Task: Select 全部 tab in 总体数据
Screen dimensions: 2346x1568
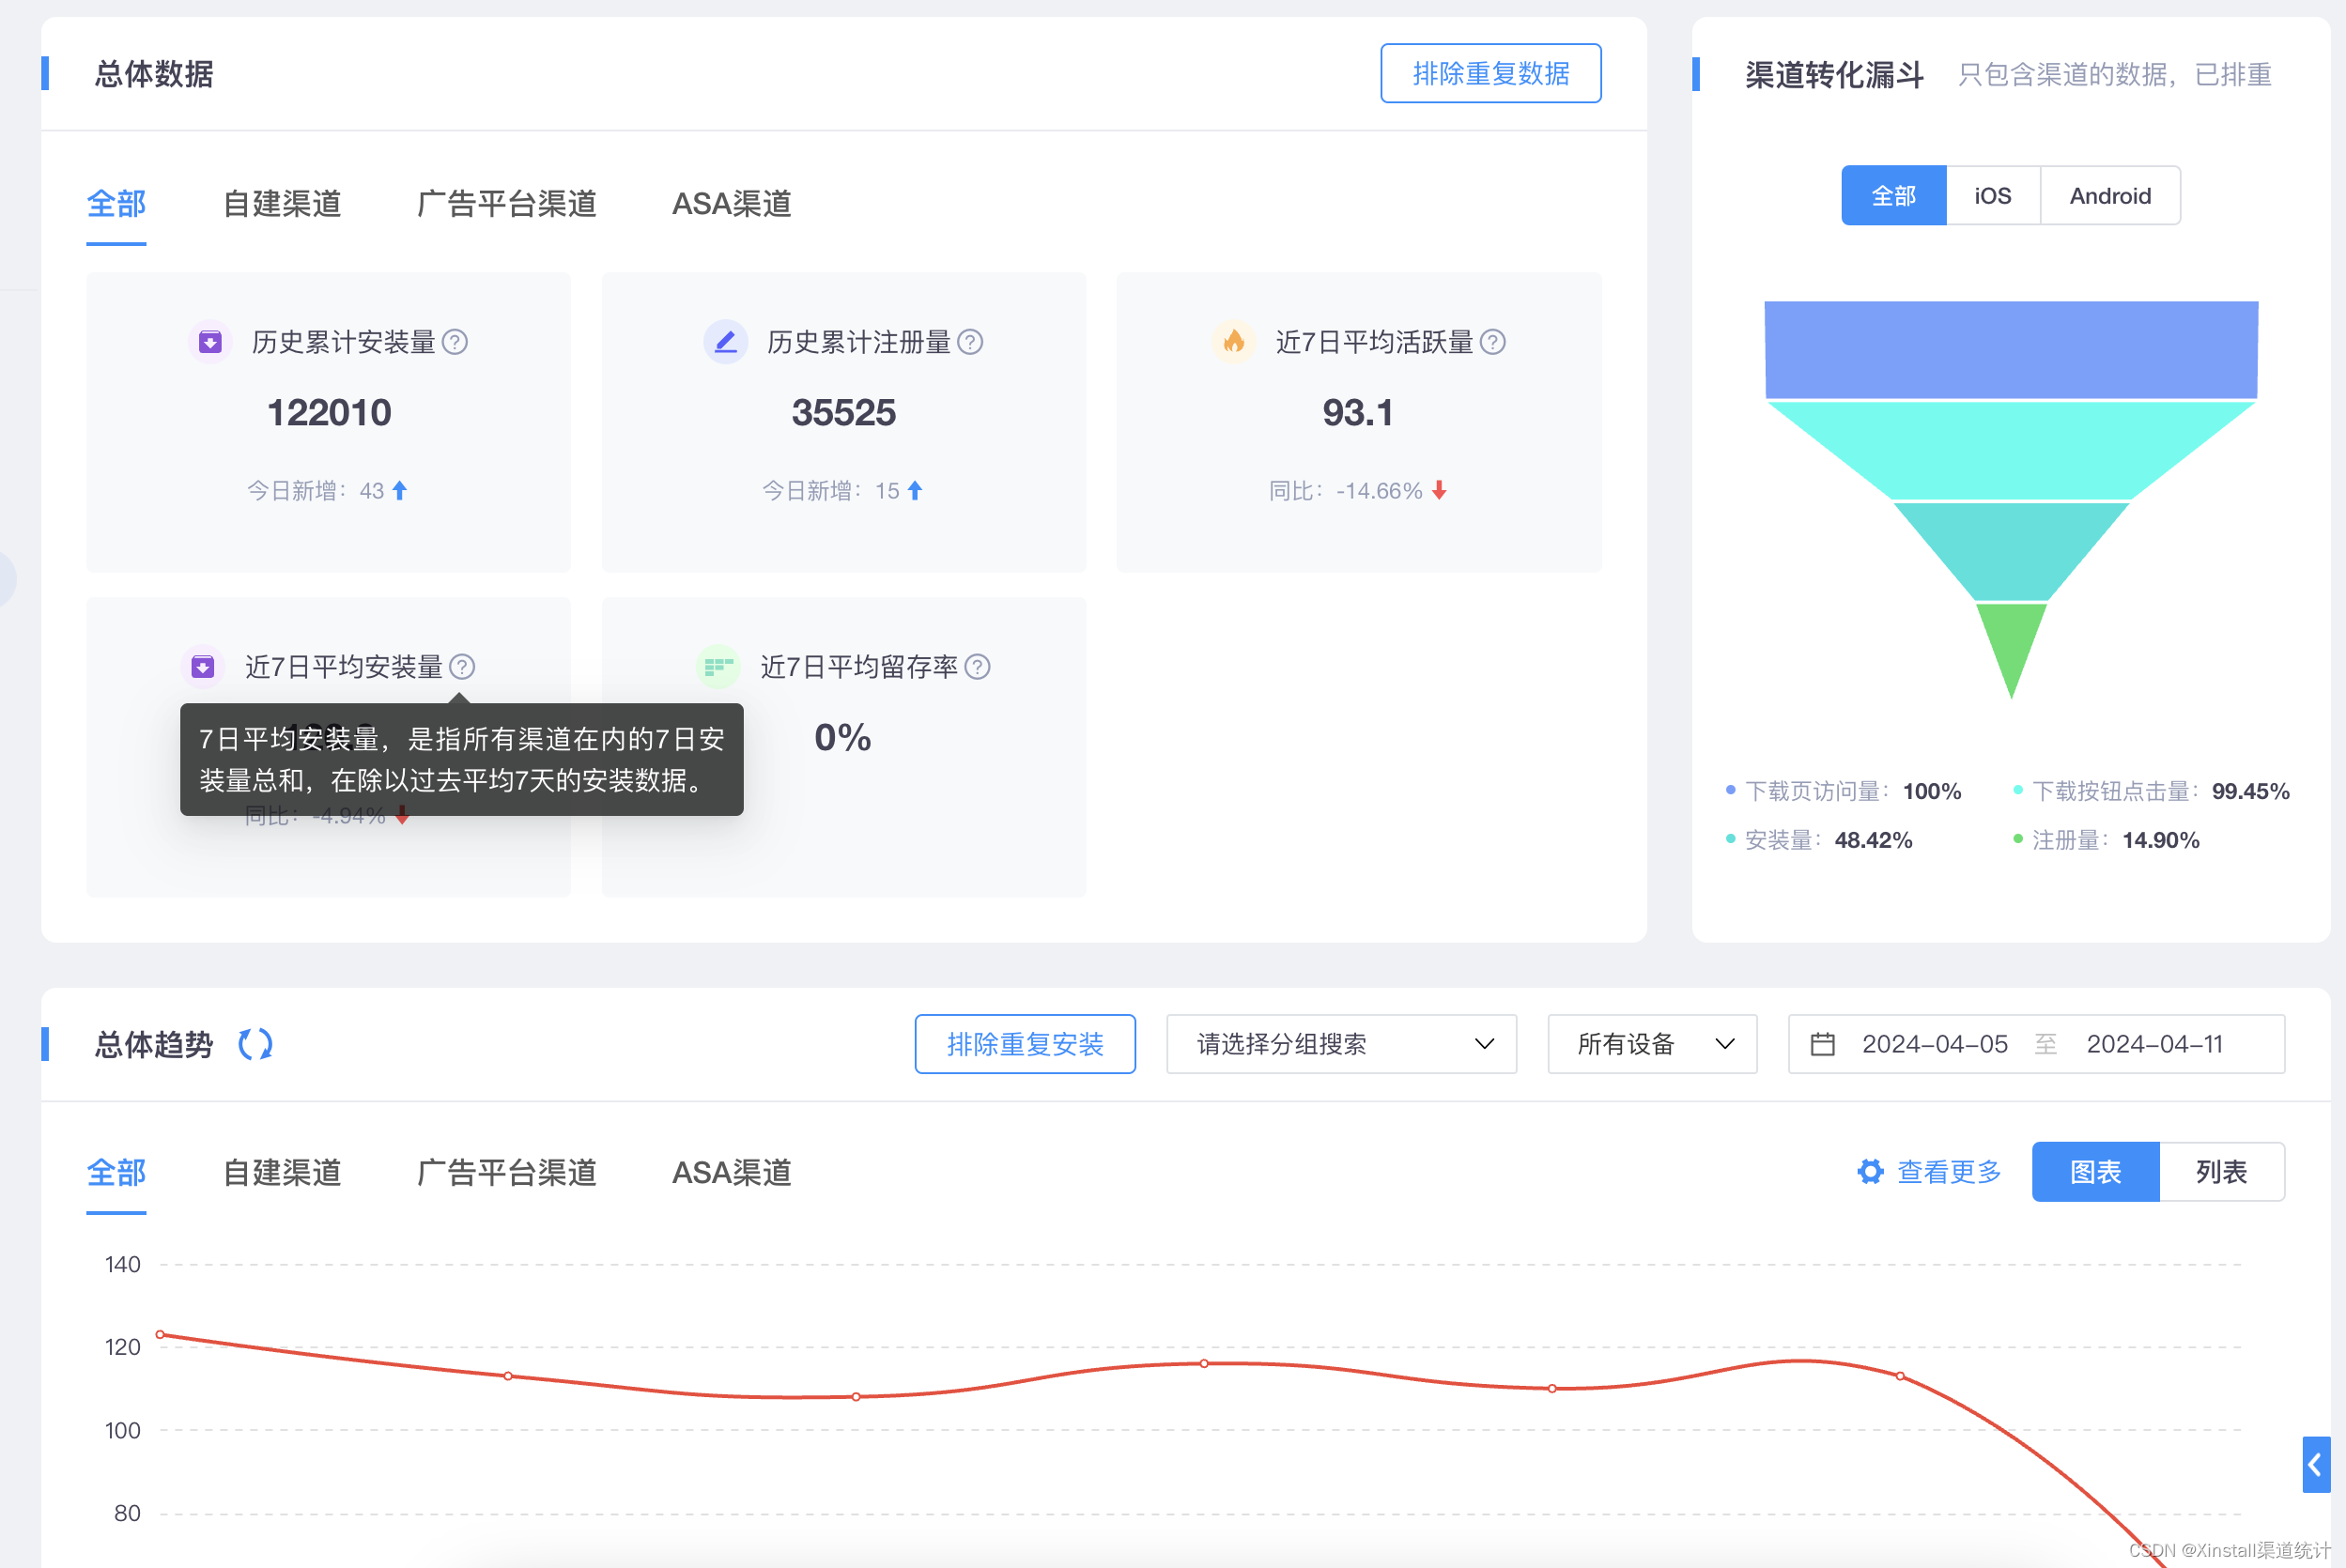Action: coord(116,204)
